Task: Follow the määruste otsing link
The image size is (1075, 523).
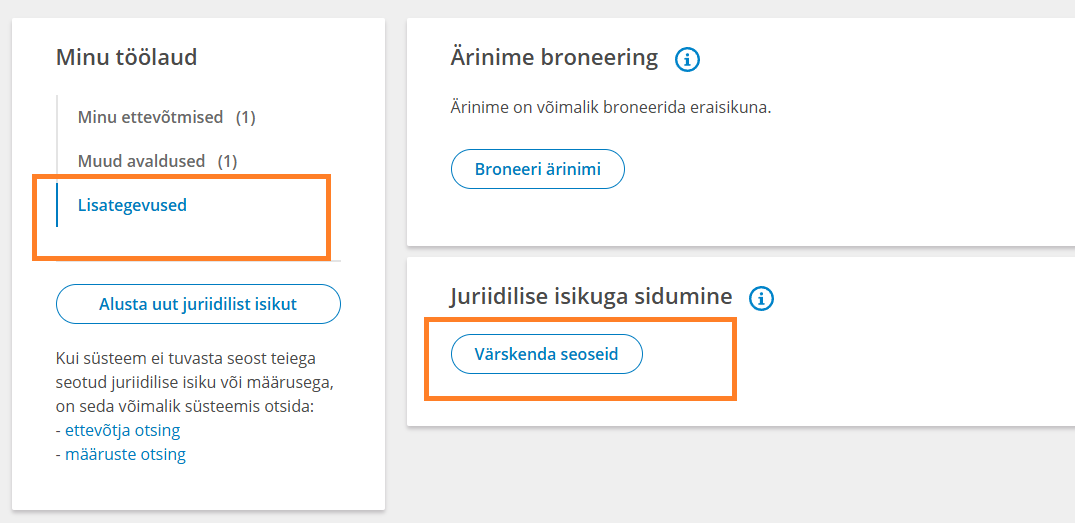Action: pyautogui.click(x=125, y=454)
